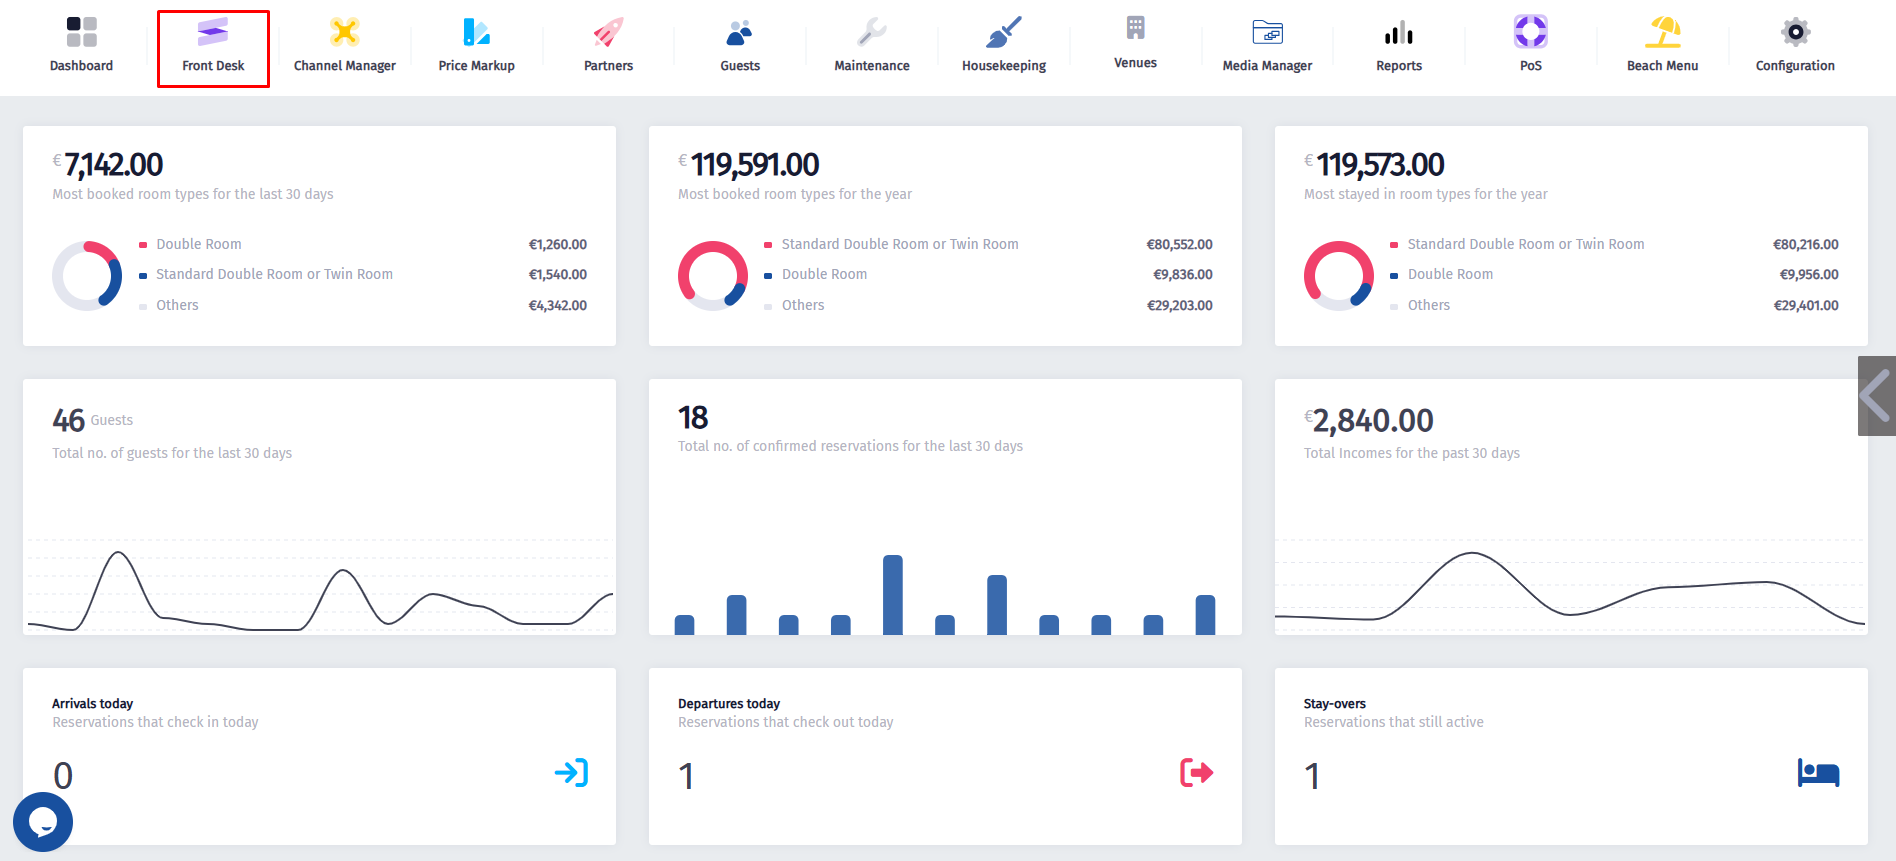
Task: Select the Housekeeping menu label
Action: tap(1004, 66)
